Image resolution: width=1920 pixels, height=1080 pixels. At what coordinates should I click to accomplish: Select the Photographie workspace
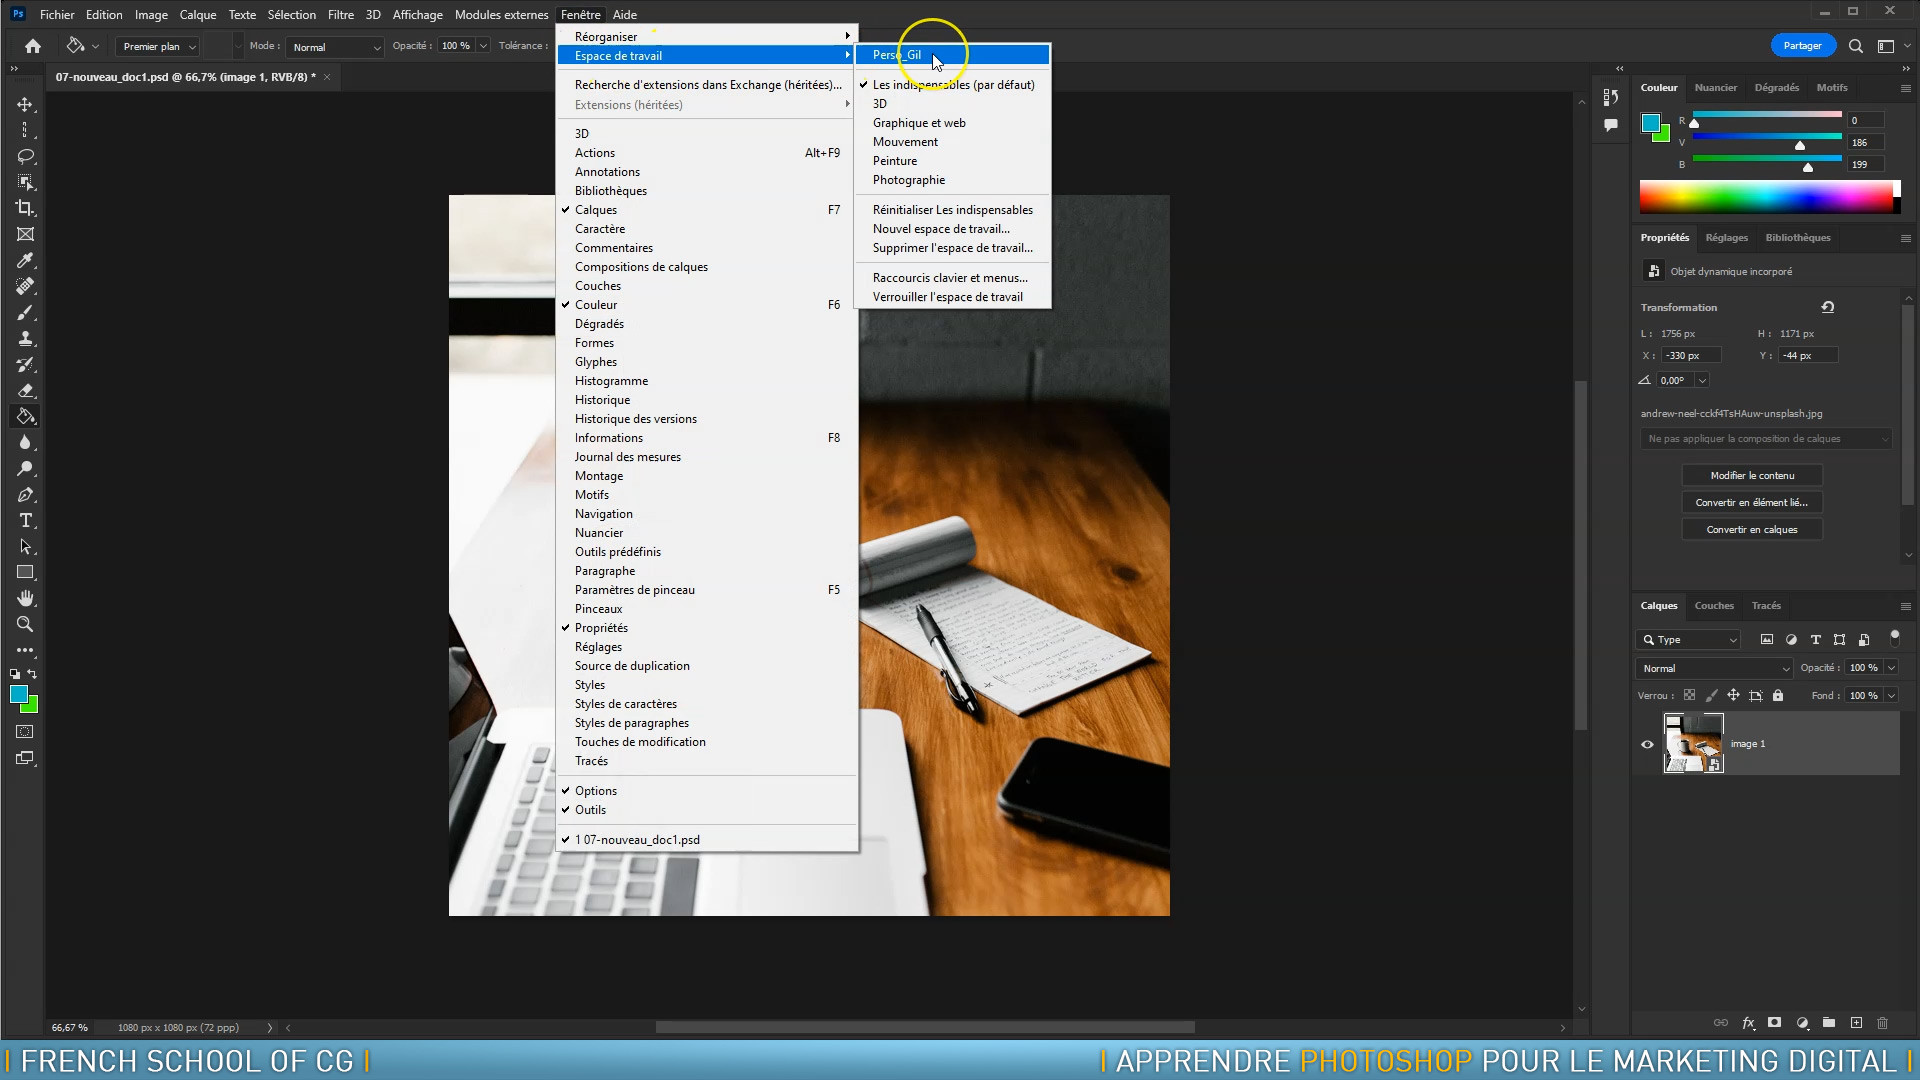tap(953, 180)
